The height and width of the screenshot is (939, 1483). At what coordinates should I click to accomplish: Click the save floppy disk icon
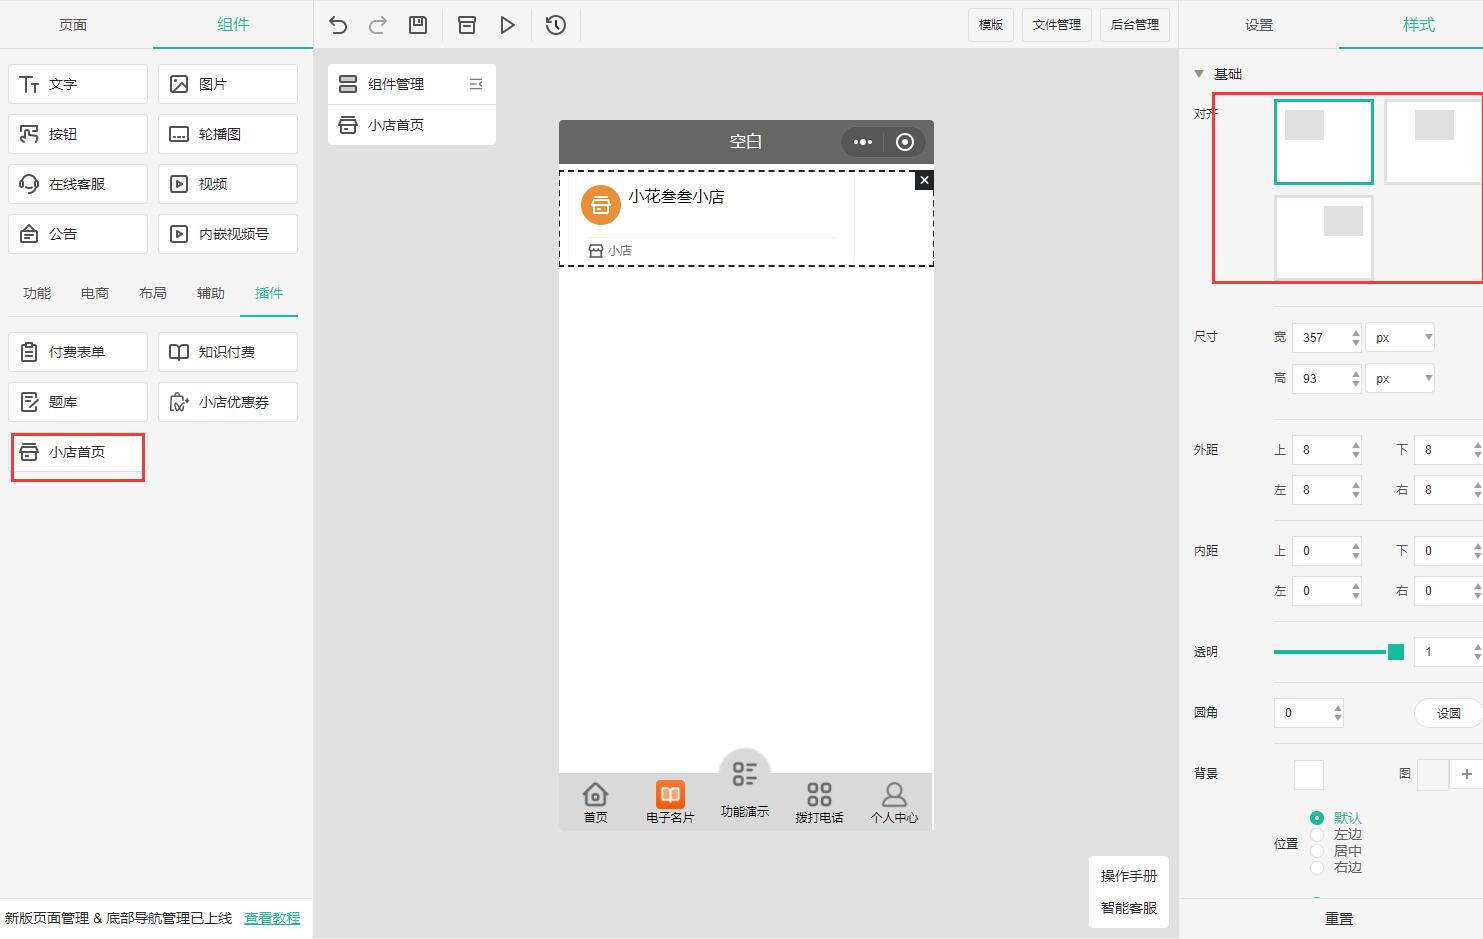418,25
